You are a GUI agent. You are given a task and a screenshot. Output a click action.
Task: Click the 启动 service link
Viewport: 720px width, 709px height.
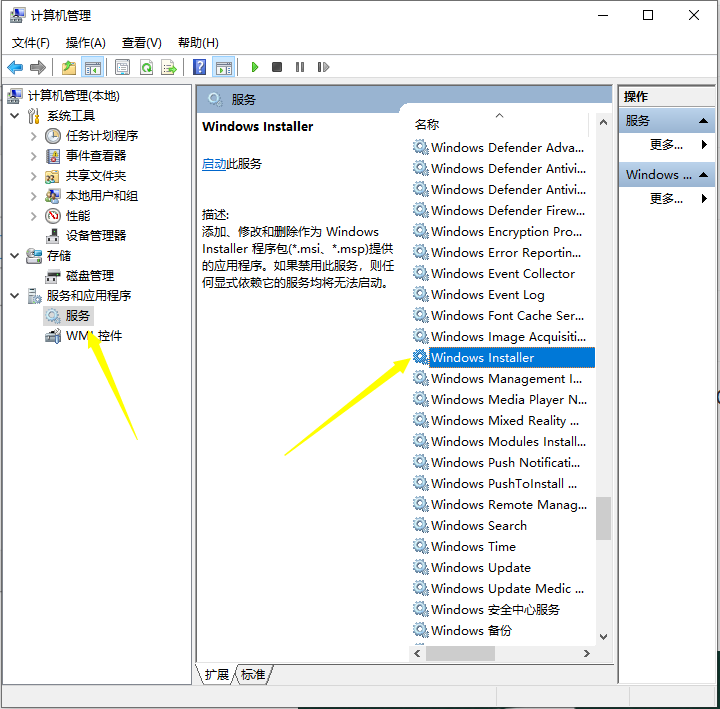pos(214,164)
